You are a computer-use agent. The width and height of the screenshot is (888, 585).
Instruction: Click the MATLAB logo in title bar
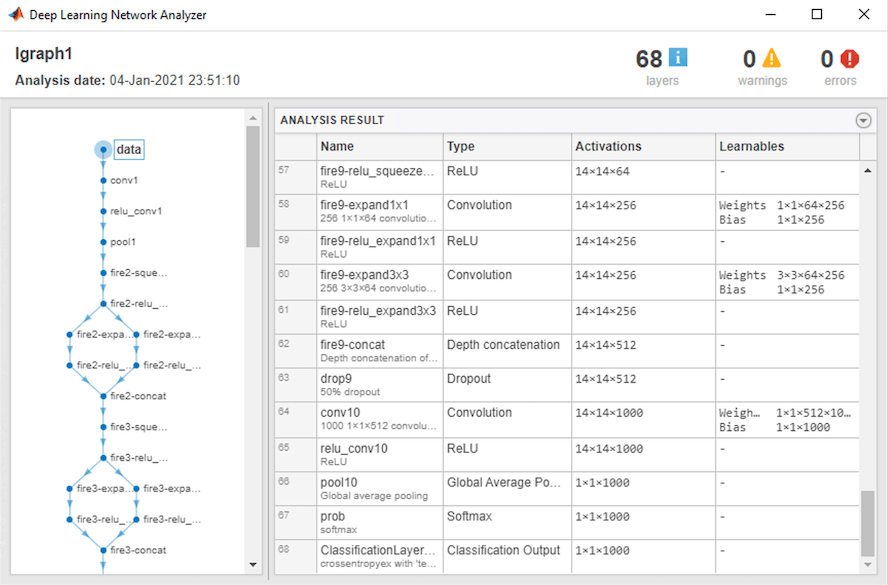tap(17, 14)
